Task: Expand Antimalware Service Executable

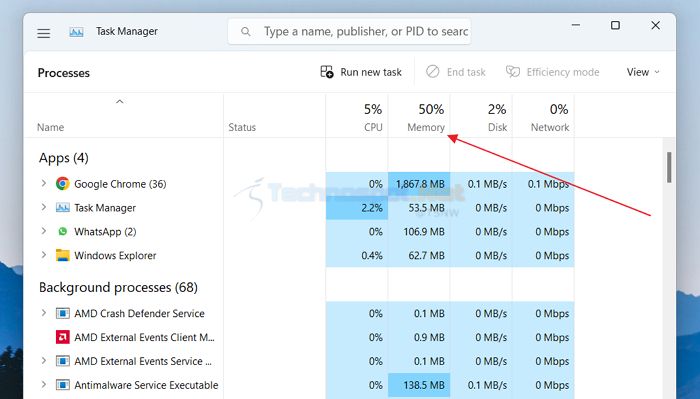Action: tap(44, 384)
